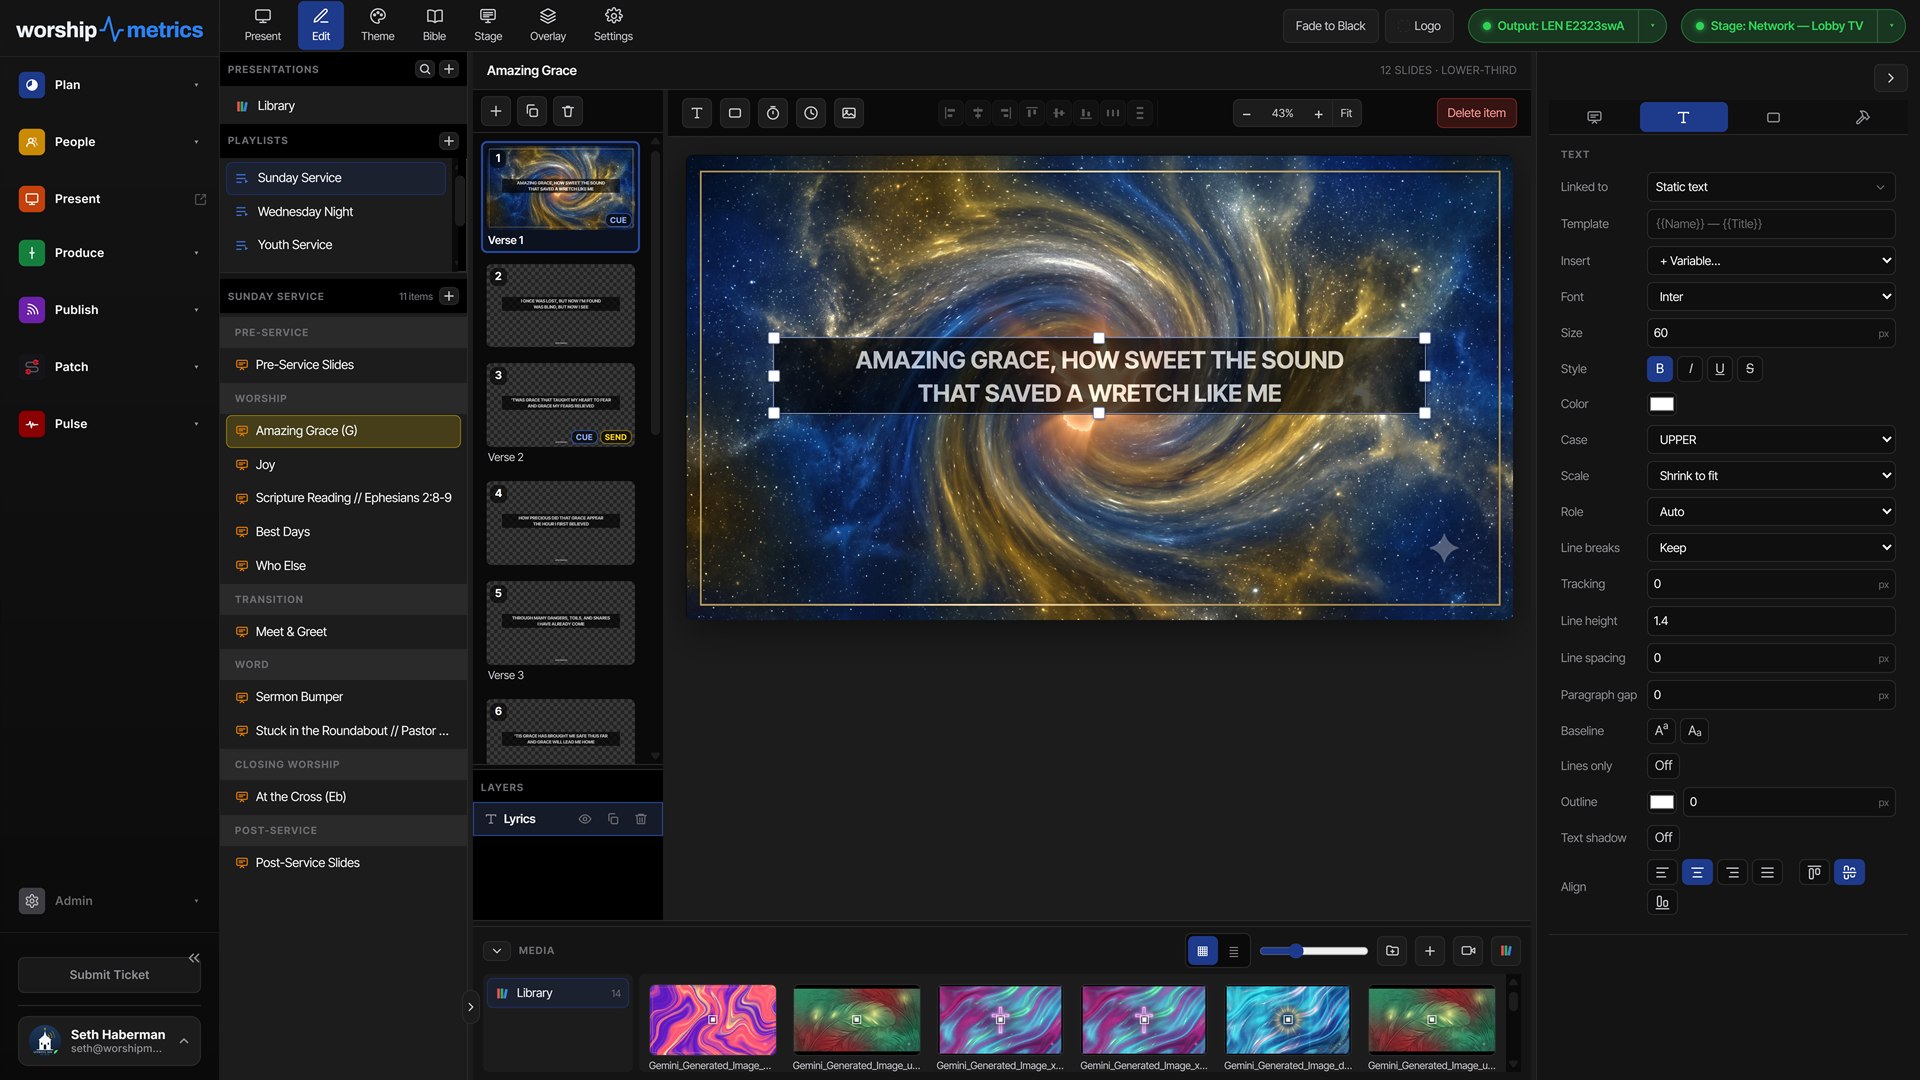The width and height of the screenshot is (1920, 1080).
Task: Open the Line breaks Keep dropdown
Action: point(1771,548)
